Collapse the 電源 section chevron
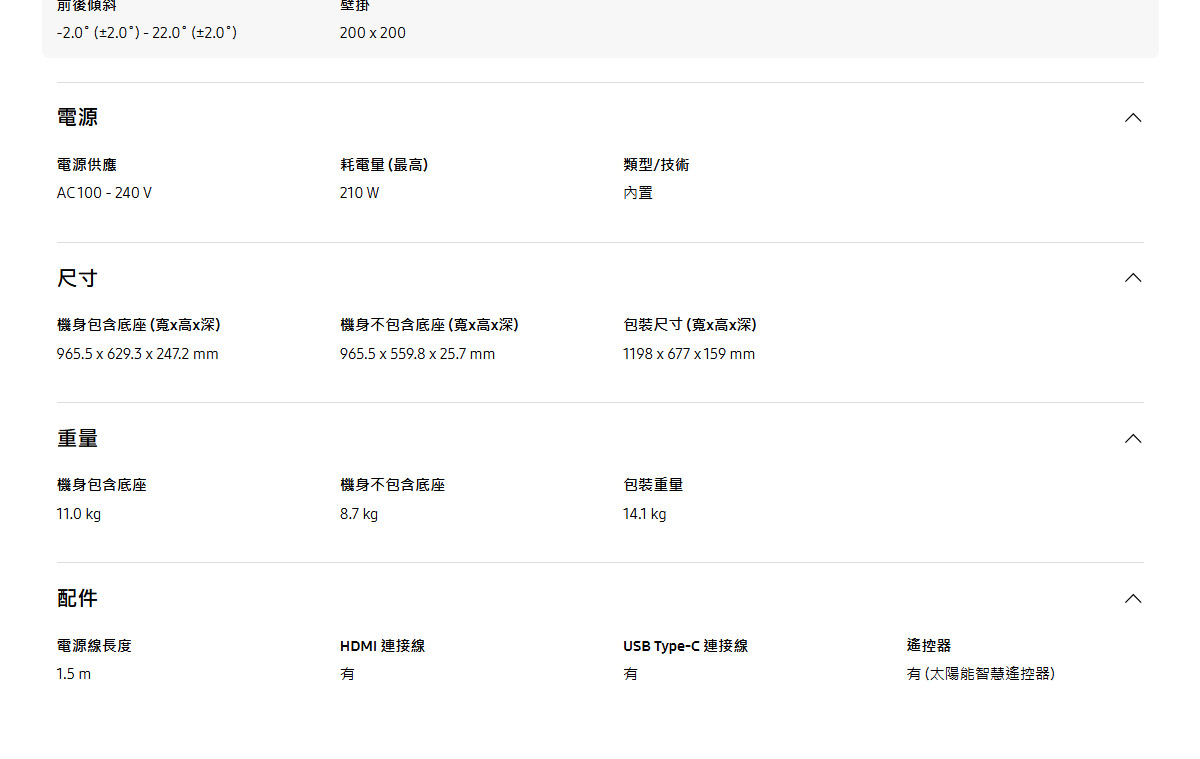Screen dimensions: 1200x759 1132,118
